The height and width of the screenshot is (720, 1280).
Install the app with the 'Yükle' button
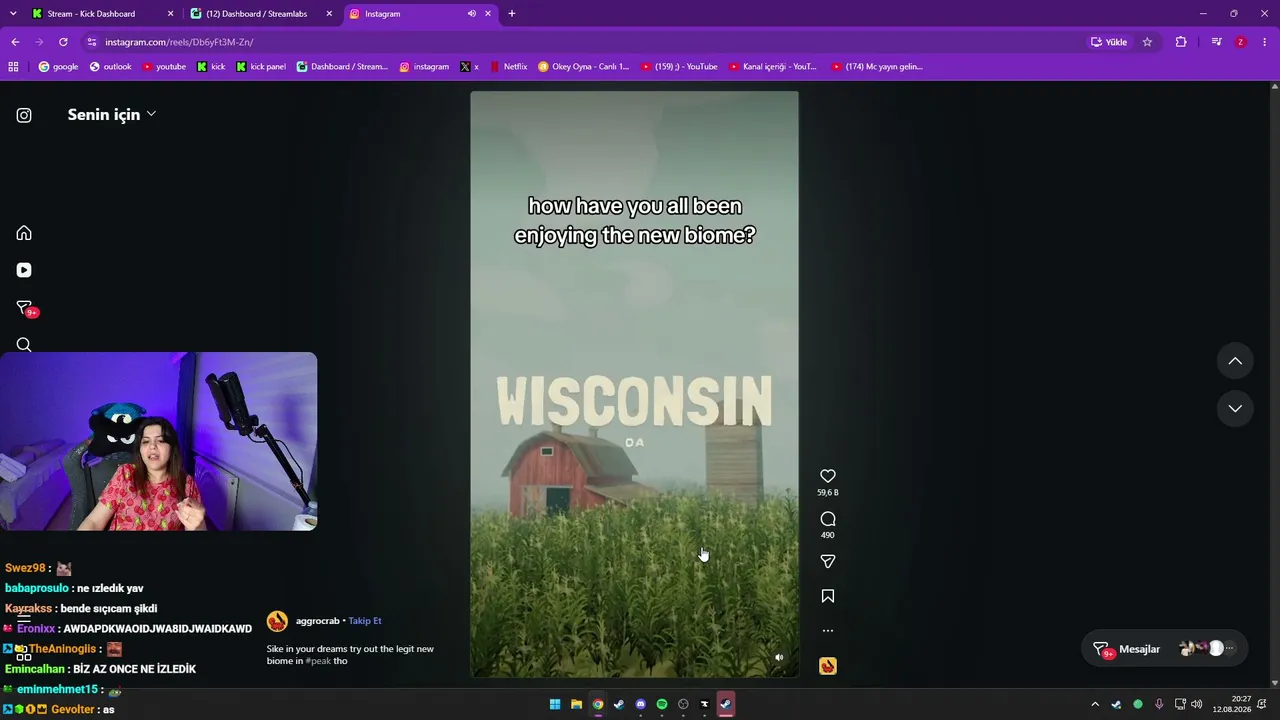[x=1109, y=42]
